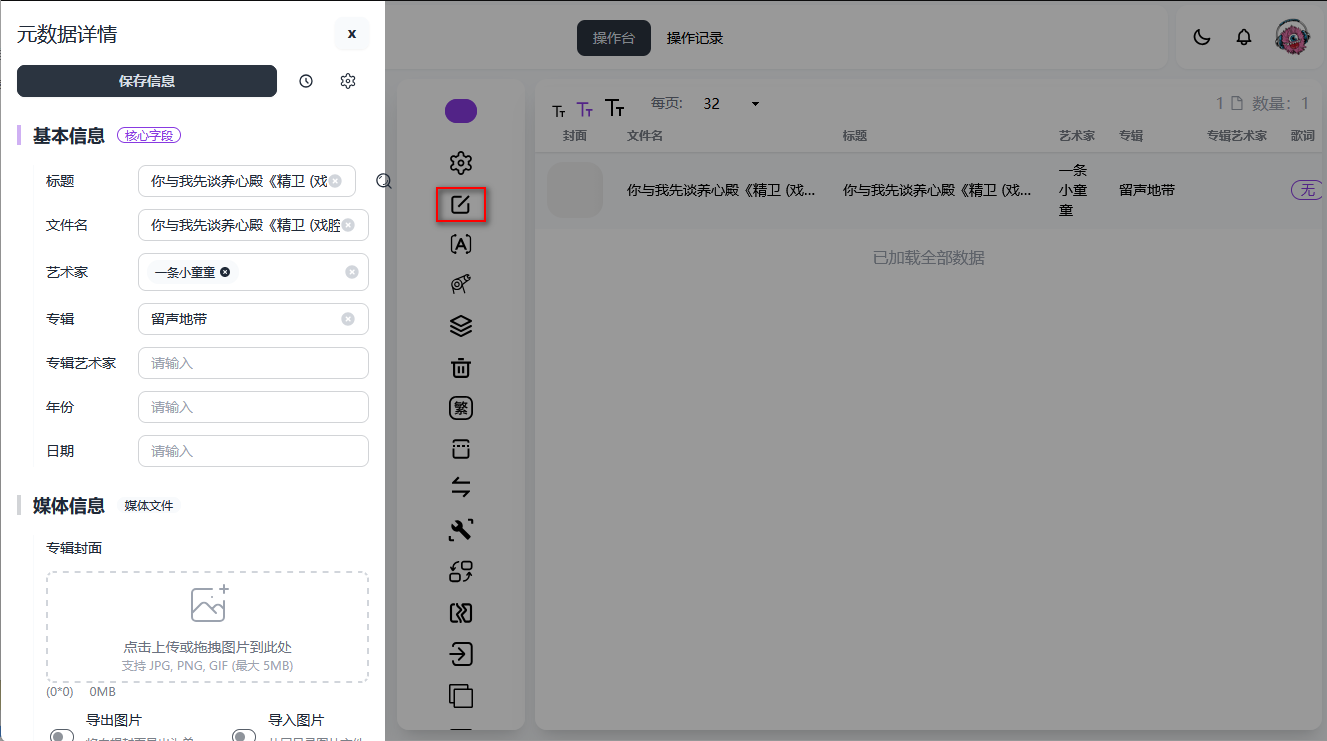Screen dimensions: 1327x741
Task: Open the notification bell
Action: (1243, 36)
